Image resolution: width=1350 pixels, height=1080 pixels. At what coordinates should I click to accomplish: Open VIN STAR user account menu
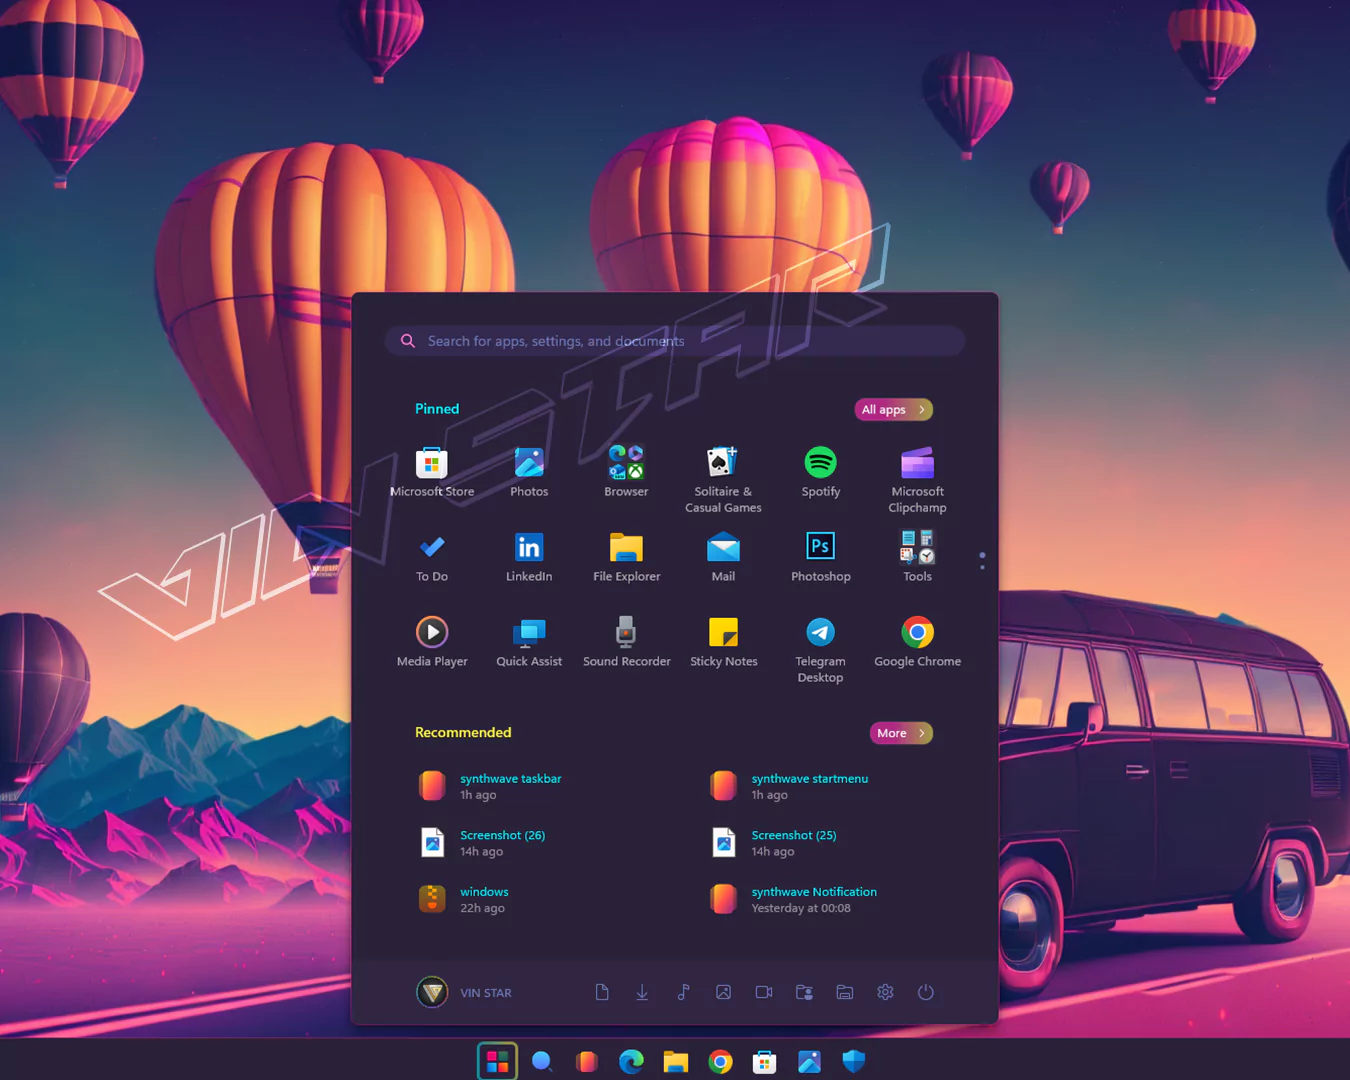click(x=464, y=992)
